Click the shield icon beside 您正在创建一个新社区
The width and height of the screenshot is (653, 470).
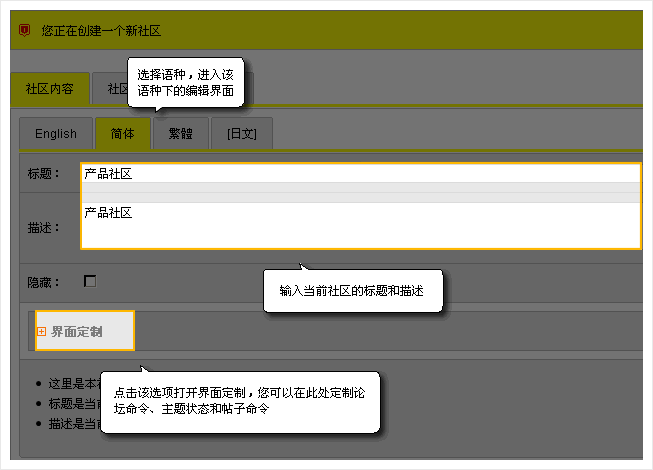pos(25,30)
